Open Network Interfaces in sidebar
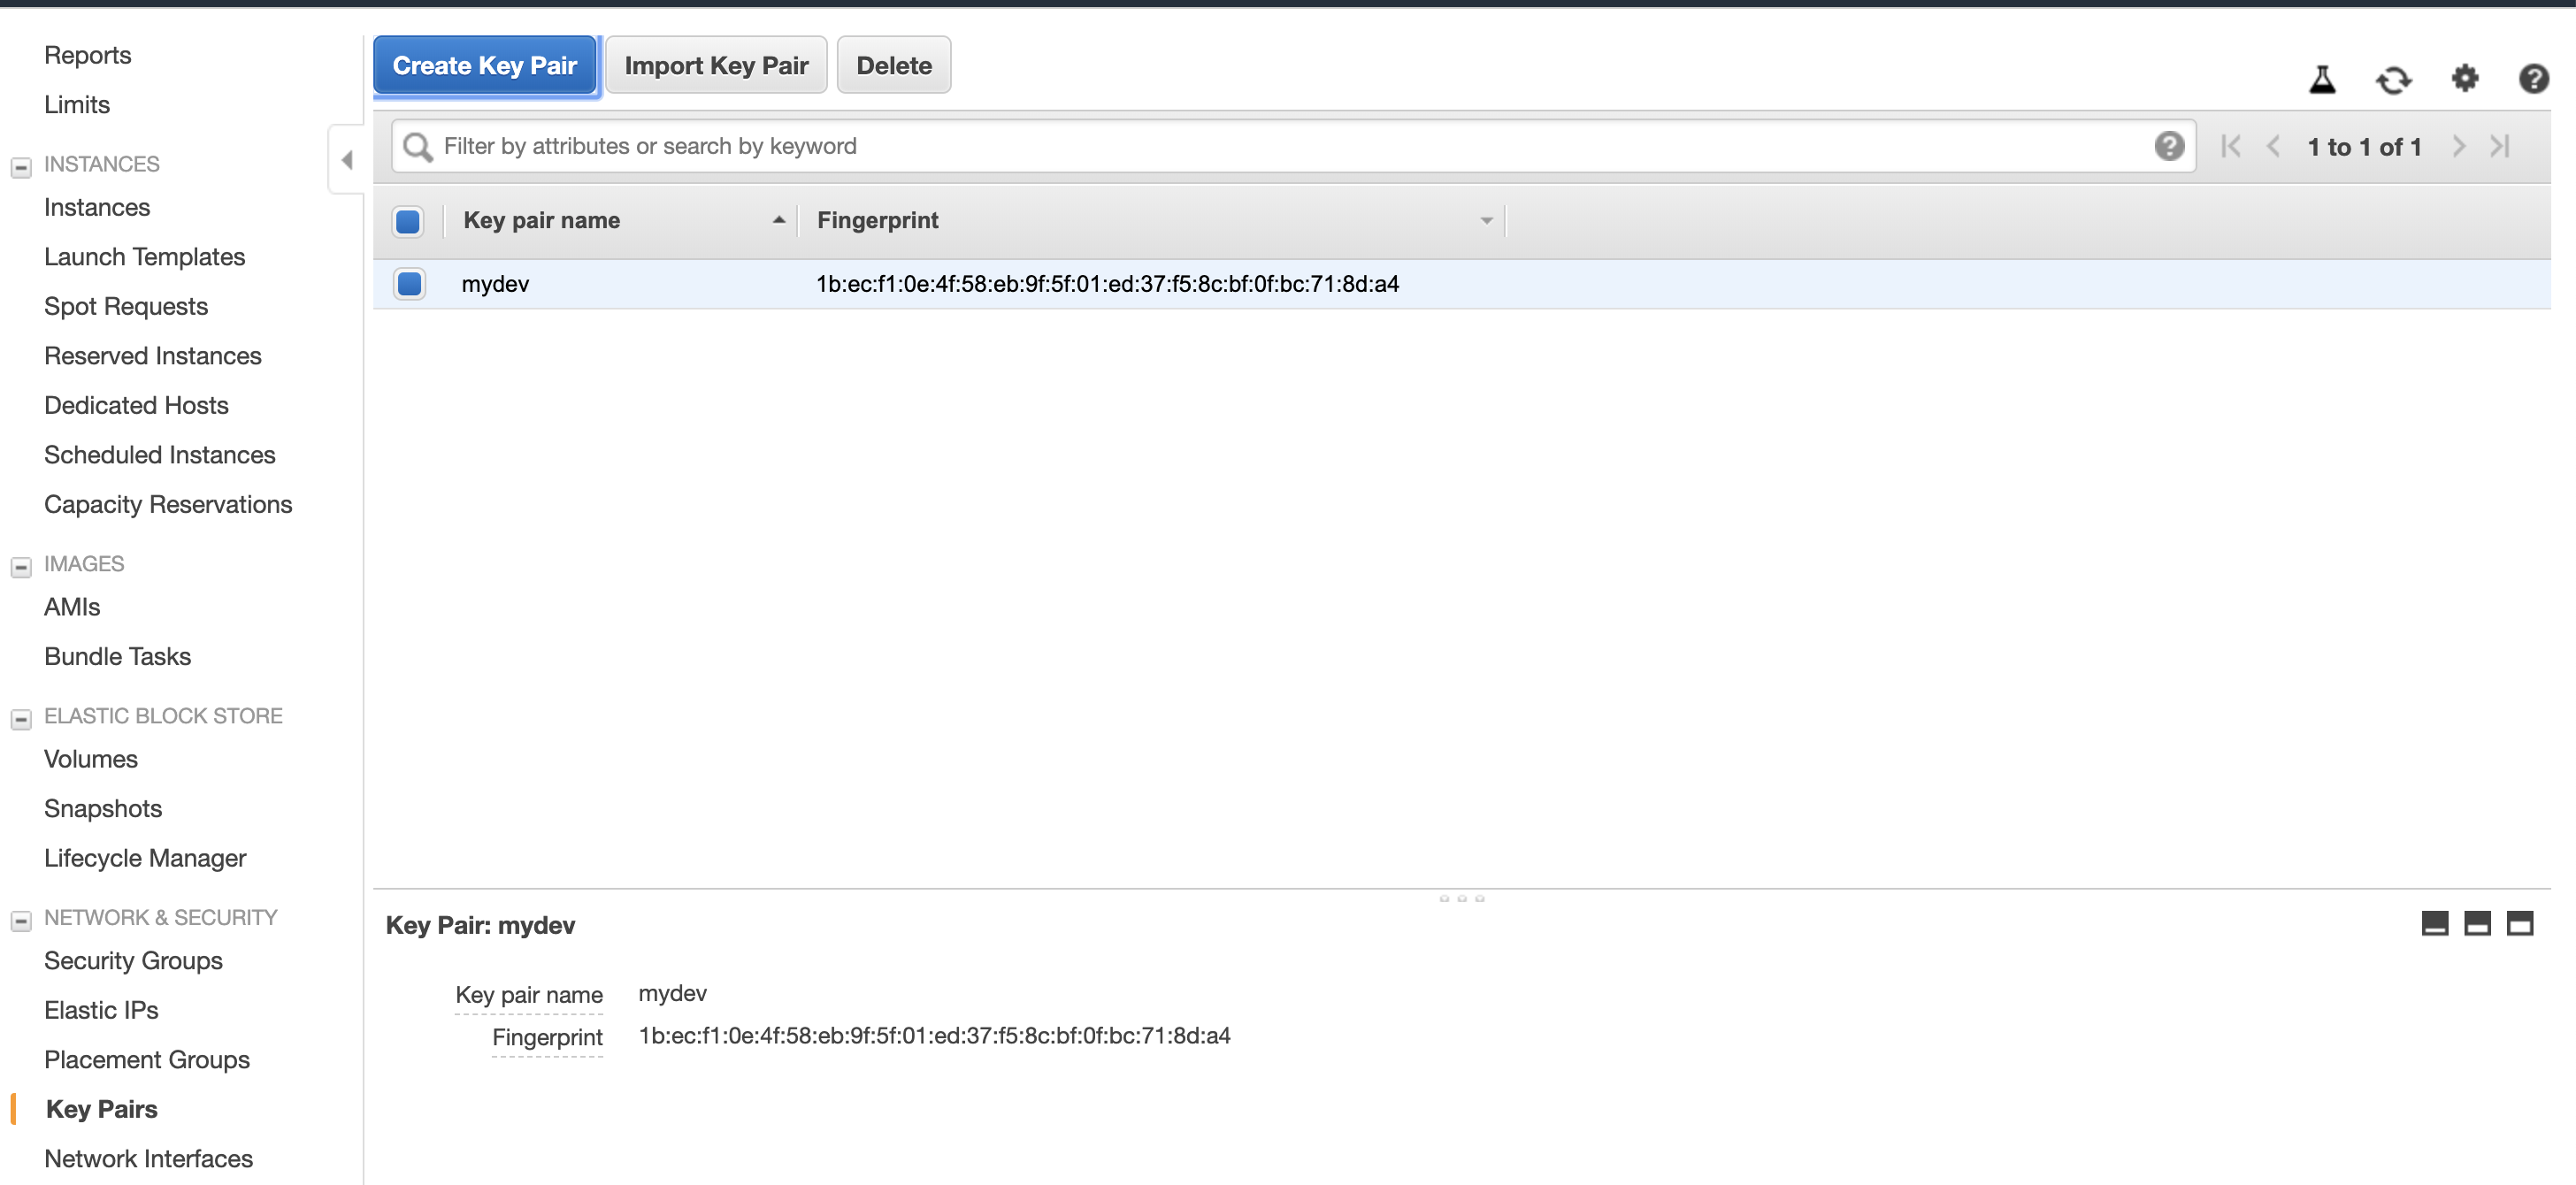2576x1185 pixels. tap(148, 1158)
